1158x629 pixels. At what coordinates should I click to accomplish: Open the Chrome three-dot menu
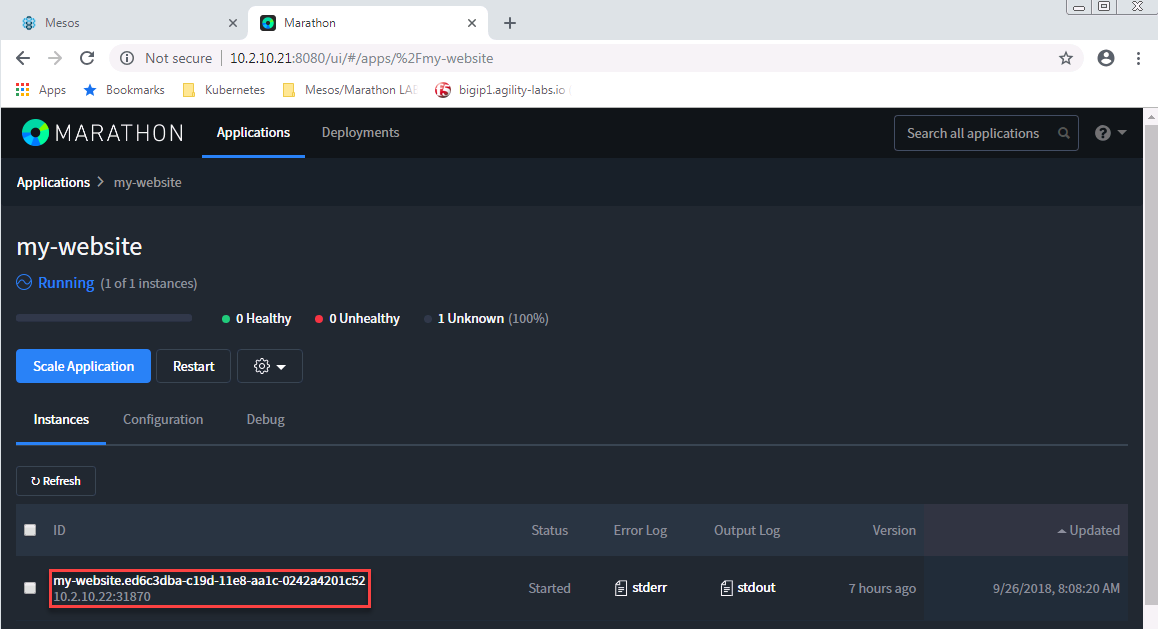[x=1138, y=58]
